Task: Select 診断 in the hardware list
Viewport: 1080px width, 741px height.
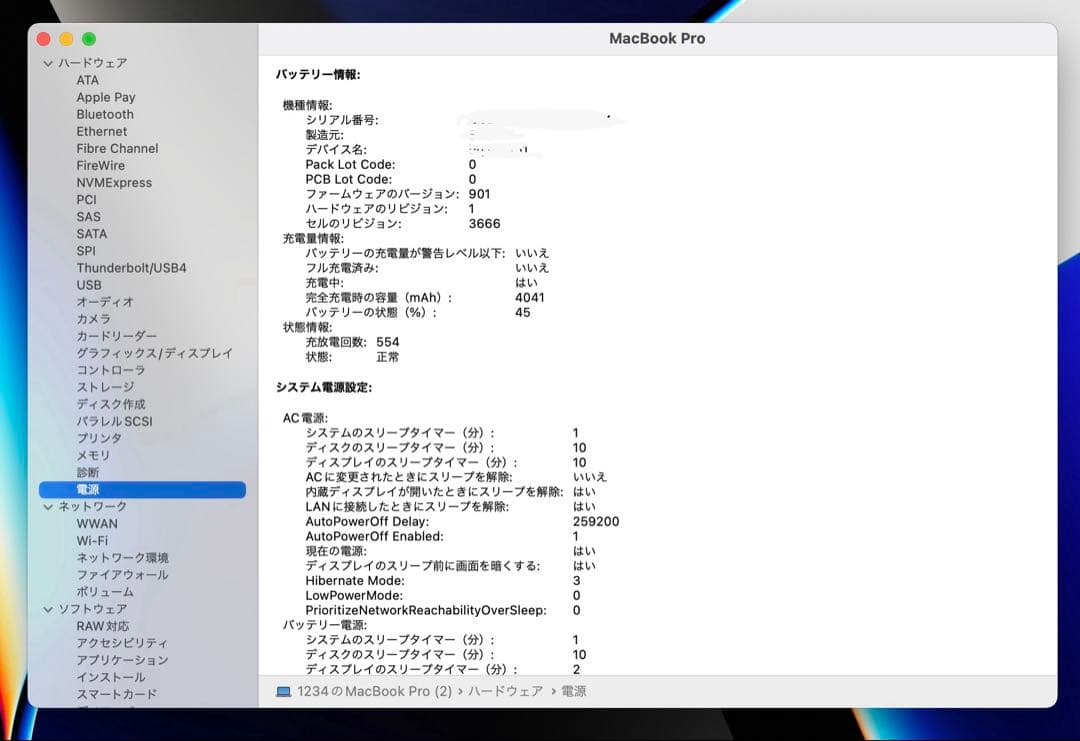Action: [x=86, y=472]
